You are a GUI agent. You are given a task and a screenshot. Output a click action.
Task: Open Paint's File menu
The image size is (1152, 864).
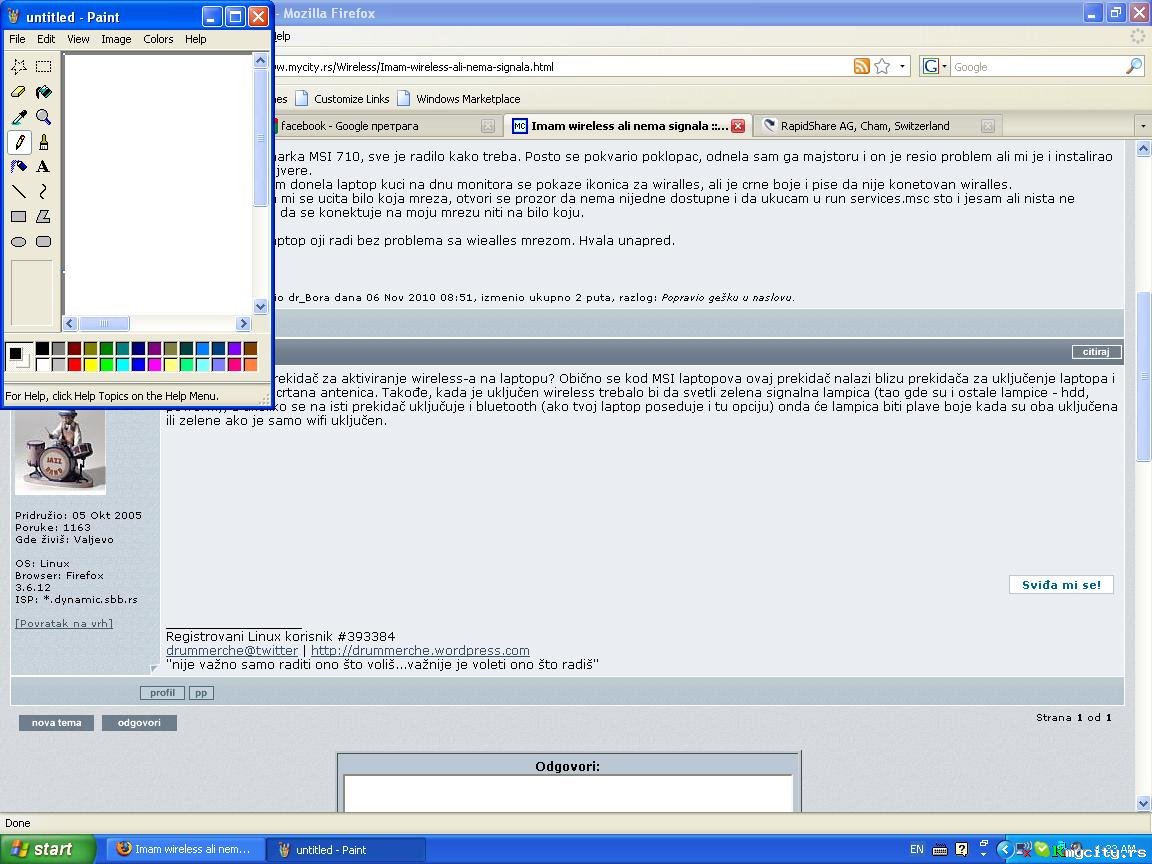(x=17, y=39)
